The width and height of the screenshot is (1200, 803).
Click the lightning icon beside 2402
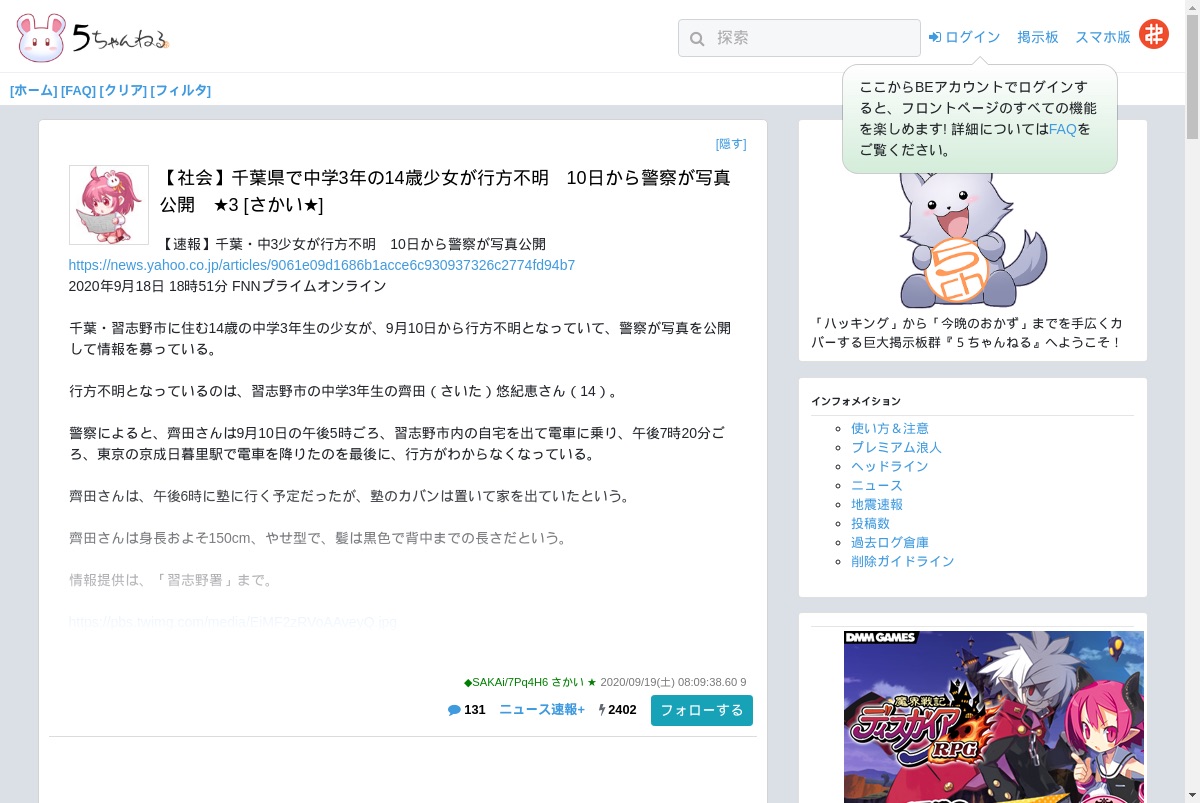click(x=602, y=710)
